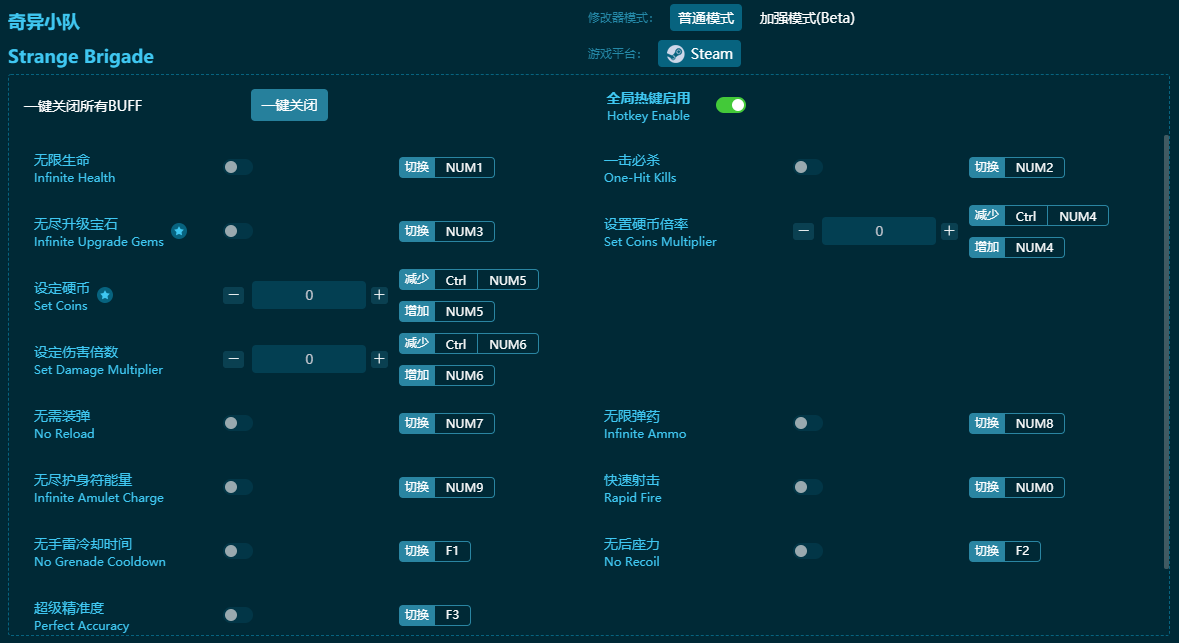Screen dimensions: 1179x643
Task: Click minus to decrease Set Damage Multiplier
Action: (233, 358)
